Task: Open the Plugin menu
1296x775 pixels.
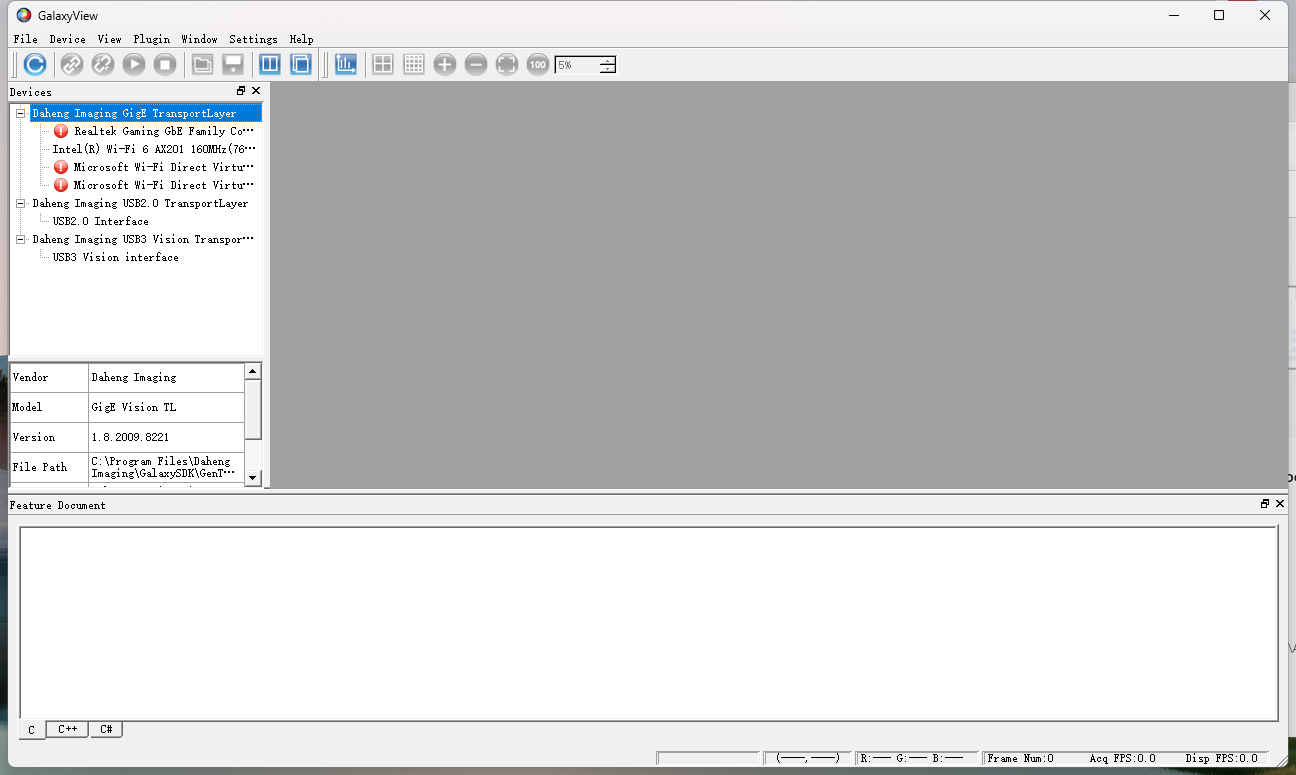Action: 152,39
